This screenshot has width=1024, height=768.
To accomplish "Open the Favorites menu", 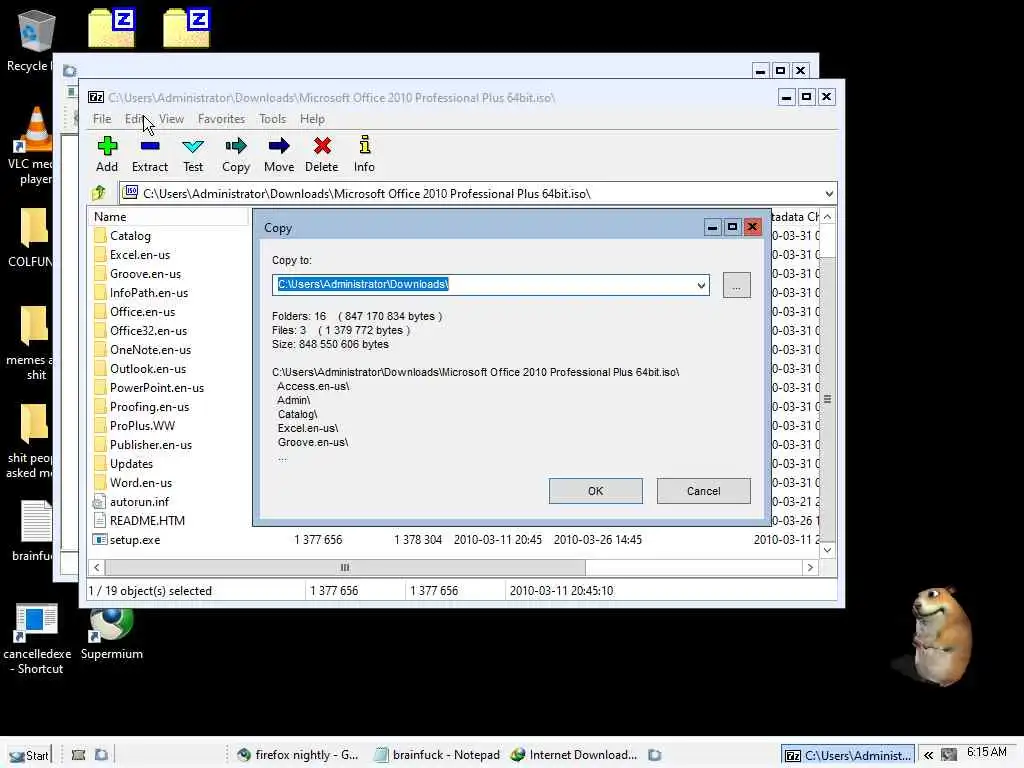I will (221, 119).
